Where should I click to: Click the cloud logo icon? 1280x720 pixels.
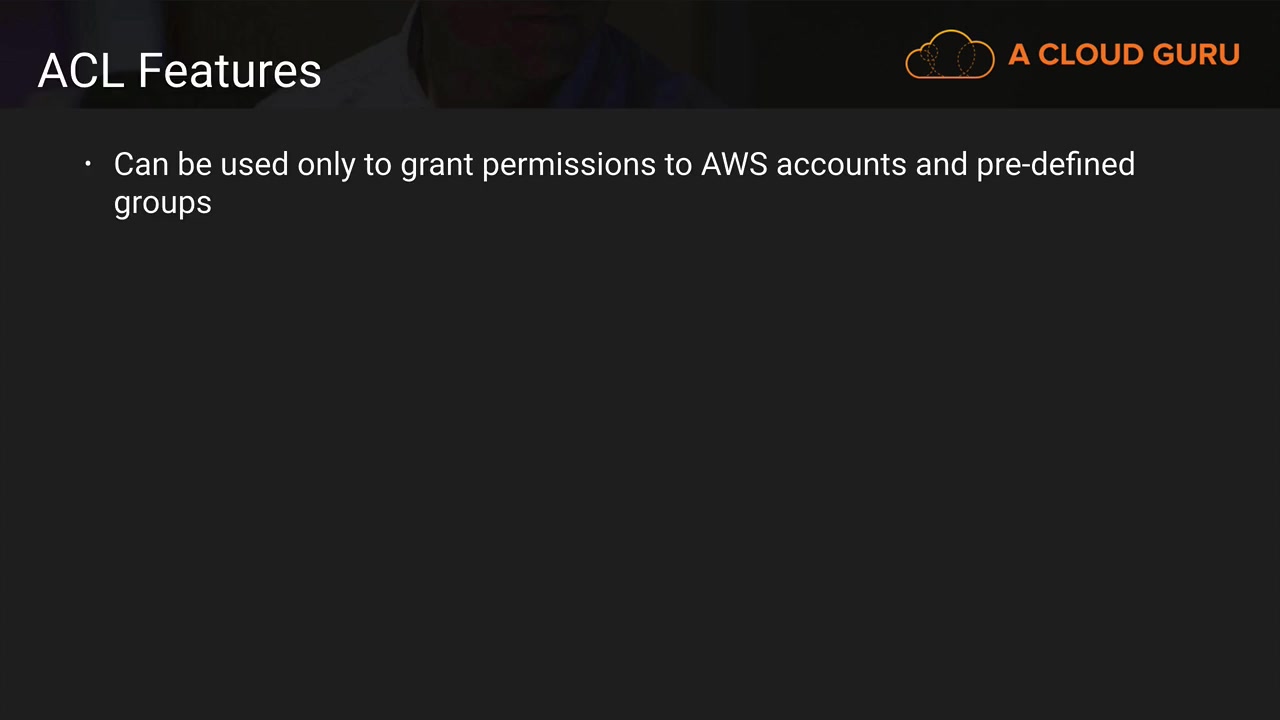click(x=949, y=54)
